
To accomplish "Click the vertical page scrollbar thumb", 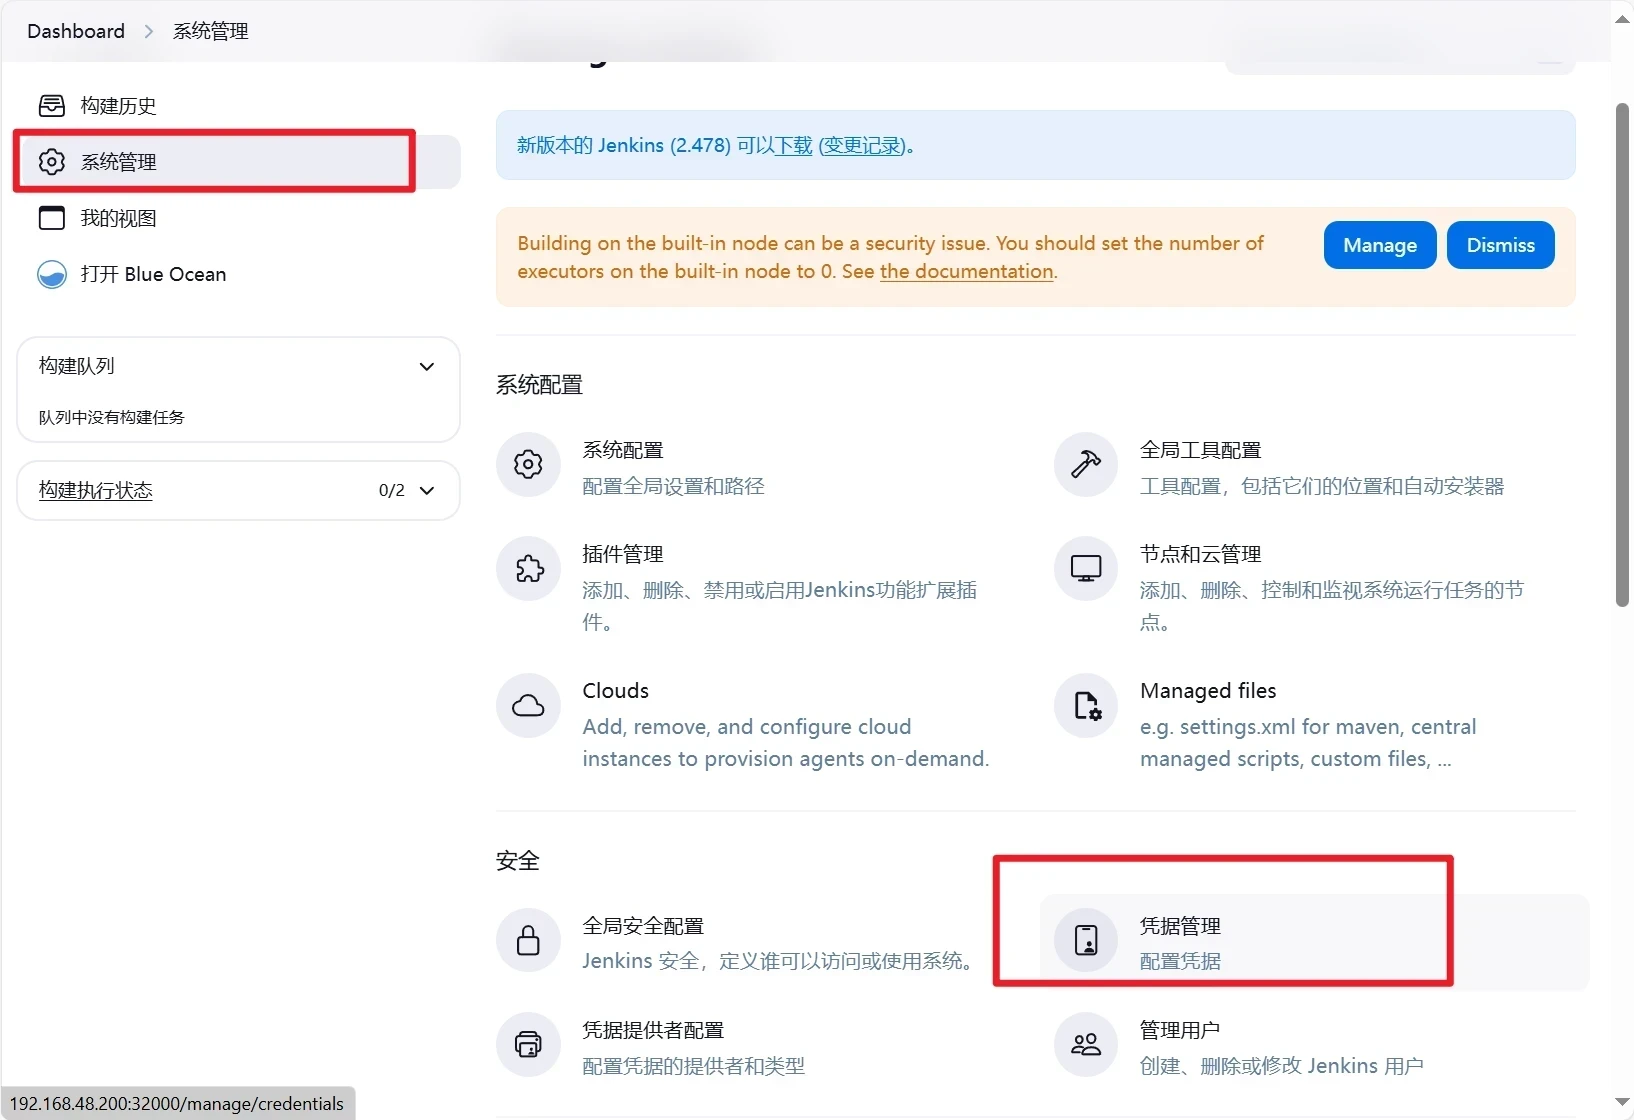I will pos(1622,355).
